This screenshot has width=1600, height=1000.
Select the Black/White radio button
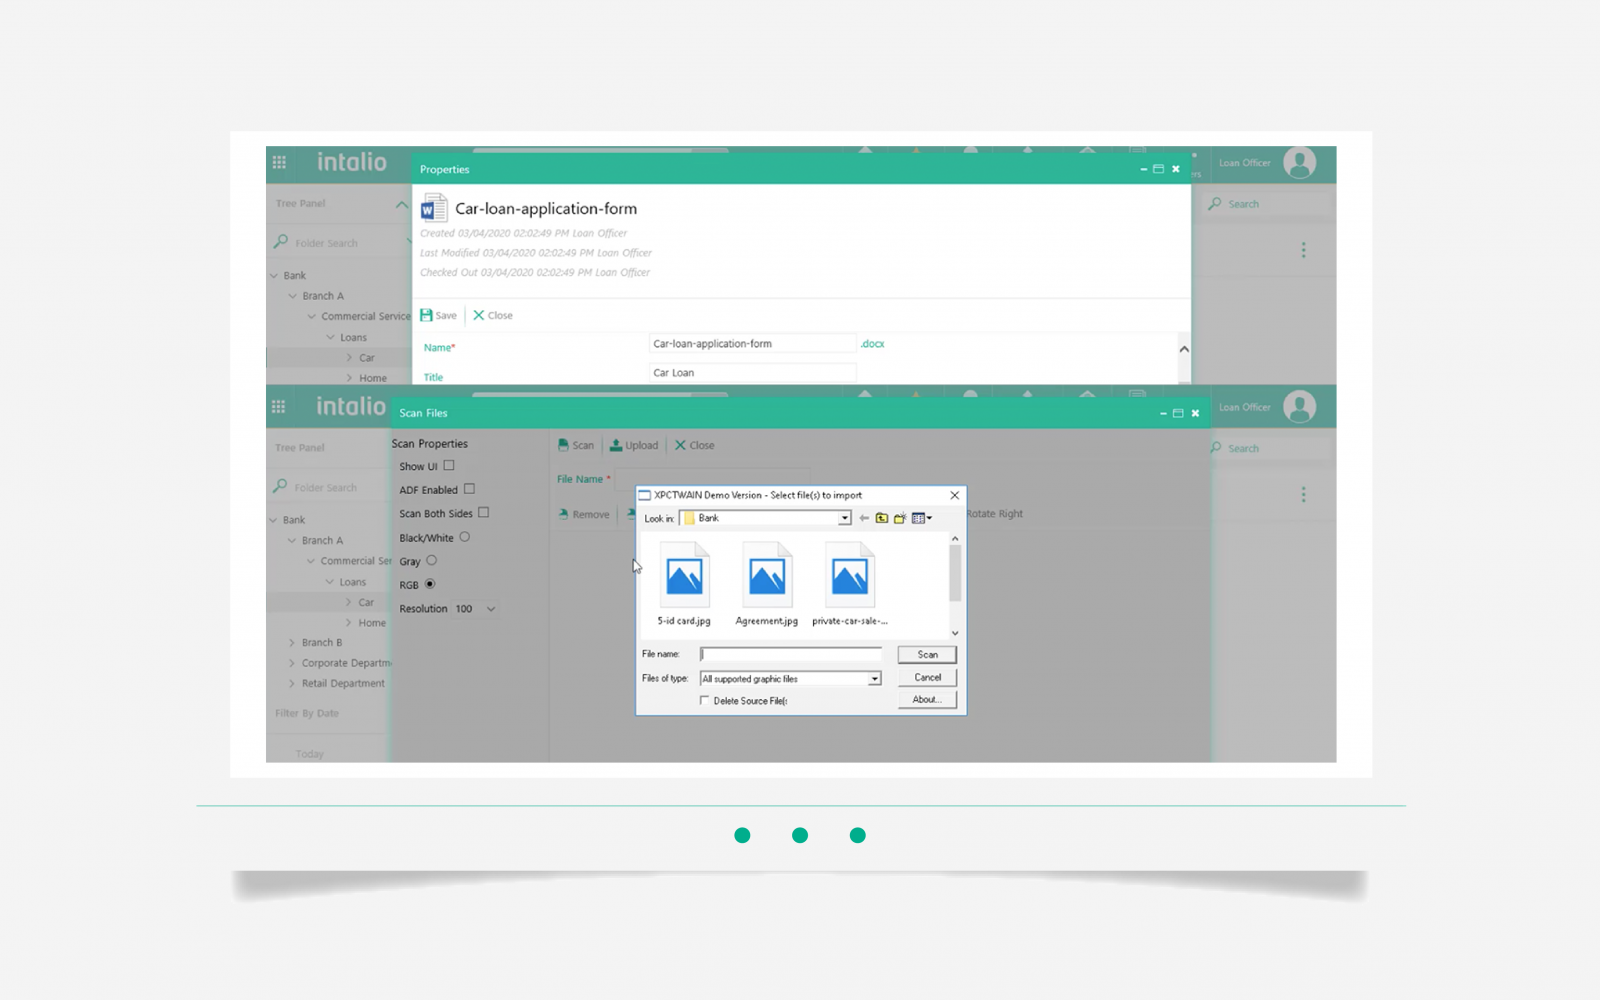coord(465,537)
